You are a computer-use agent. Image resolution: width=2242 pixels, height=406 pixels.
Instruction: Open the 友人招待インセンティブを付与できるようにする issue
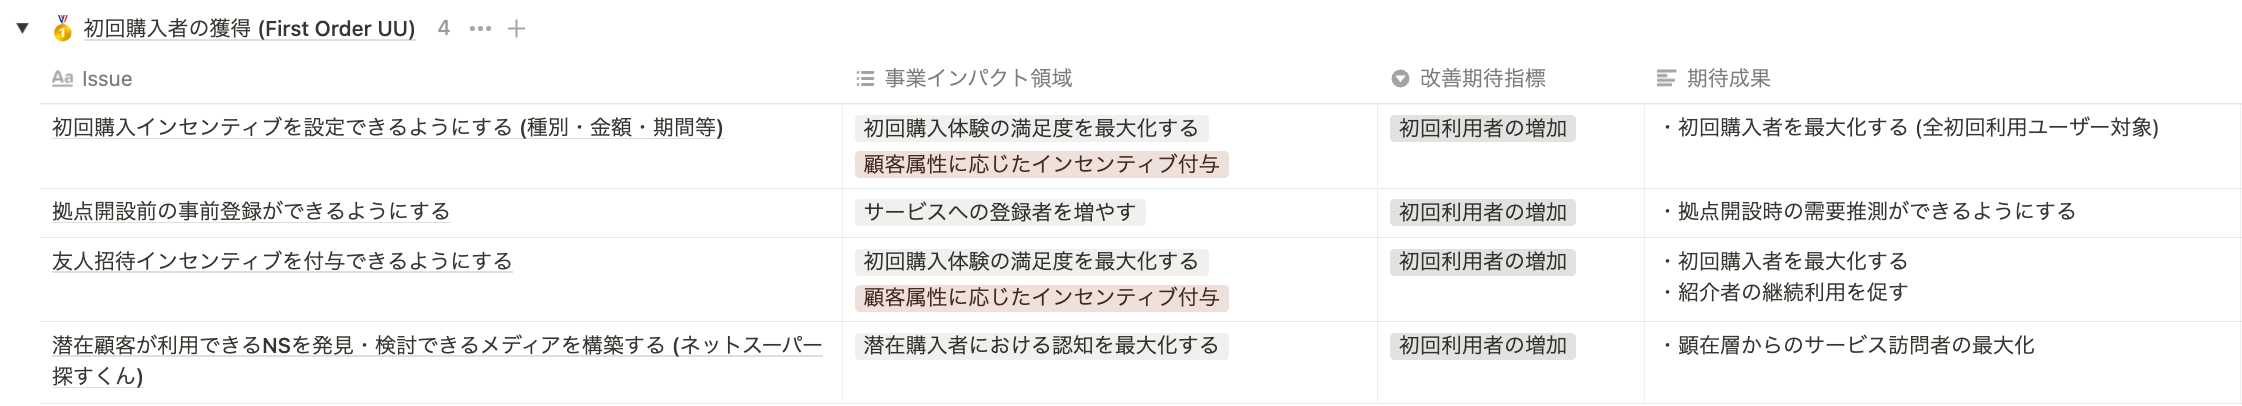pos(282,261)
